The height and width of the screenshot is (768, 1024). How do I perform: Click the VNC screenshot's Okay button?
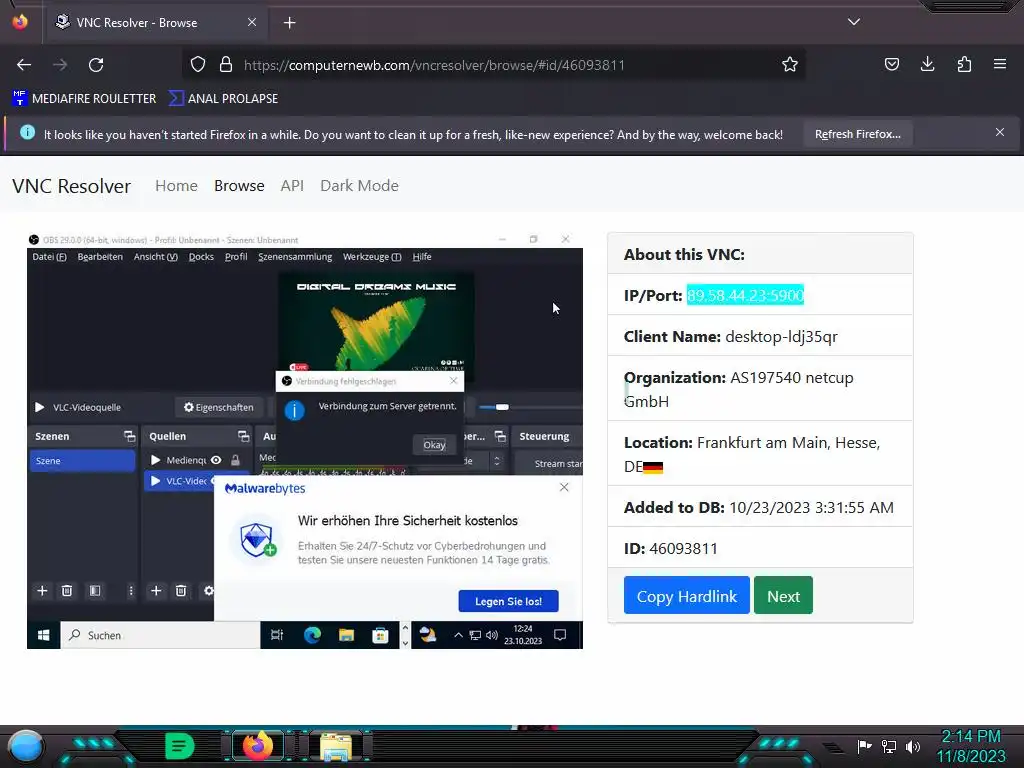[x=434, y=445]
